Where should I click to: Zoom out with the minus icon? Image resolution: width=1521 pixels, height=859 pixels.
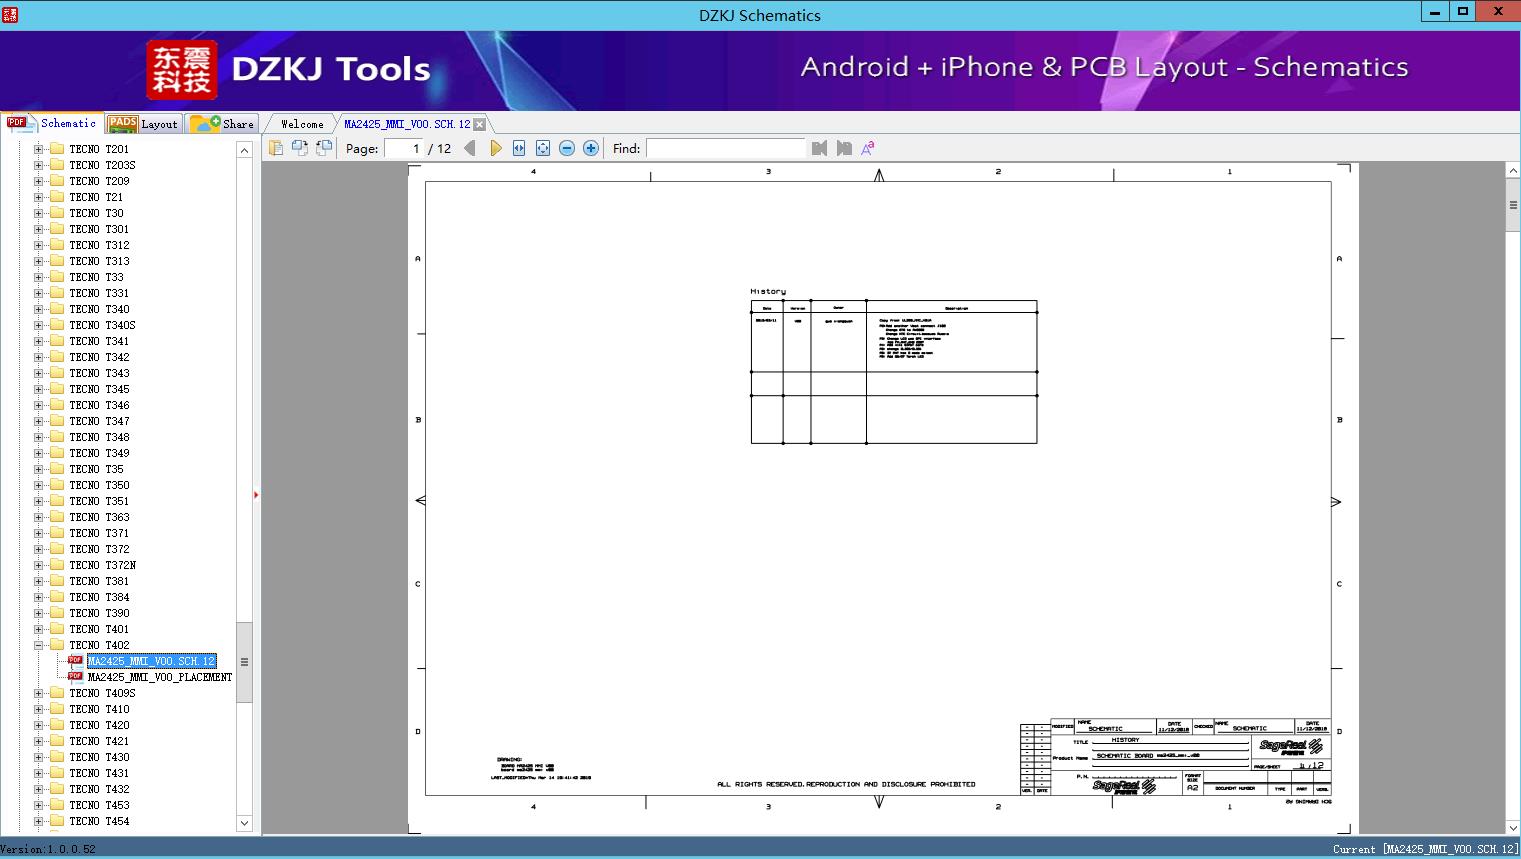coord(567,148)
